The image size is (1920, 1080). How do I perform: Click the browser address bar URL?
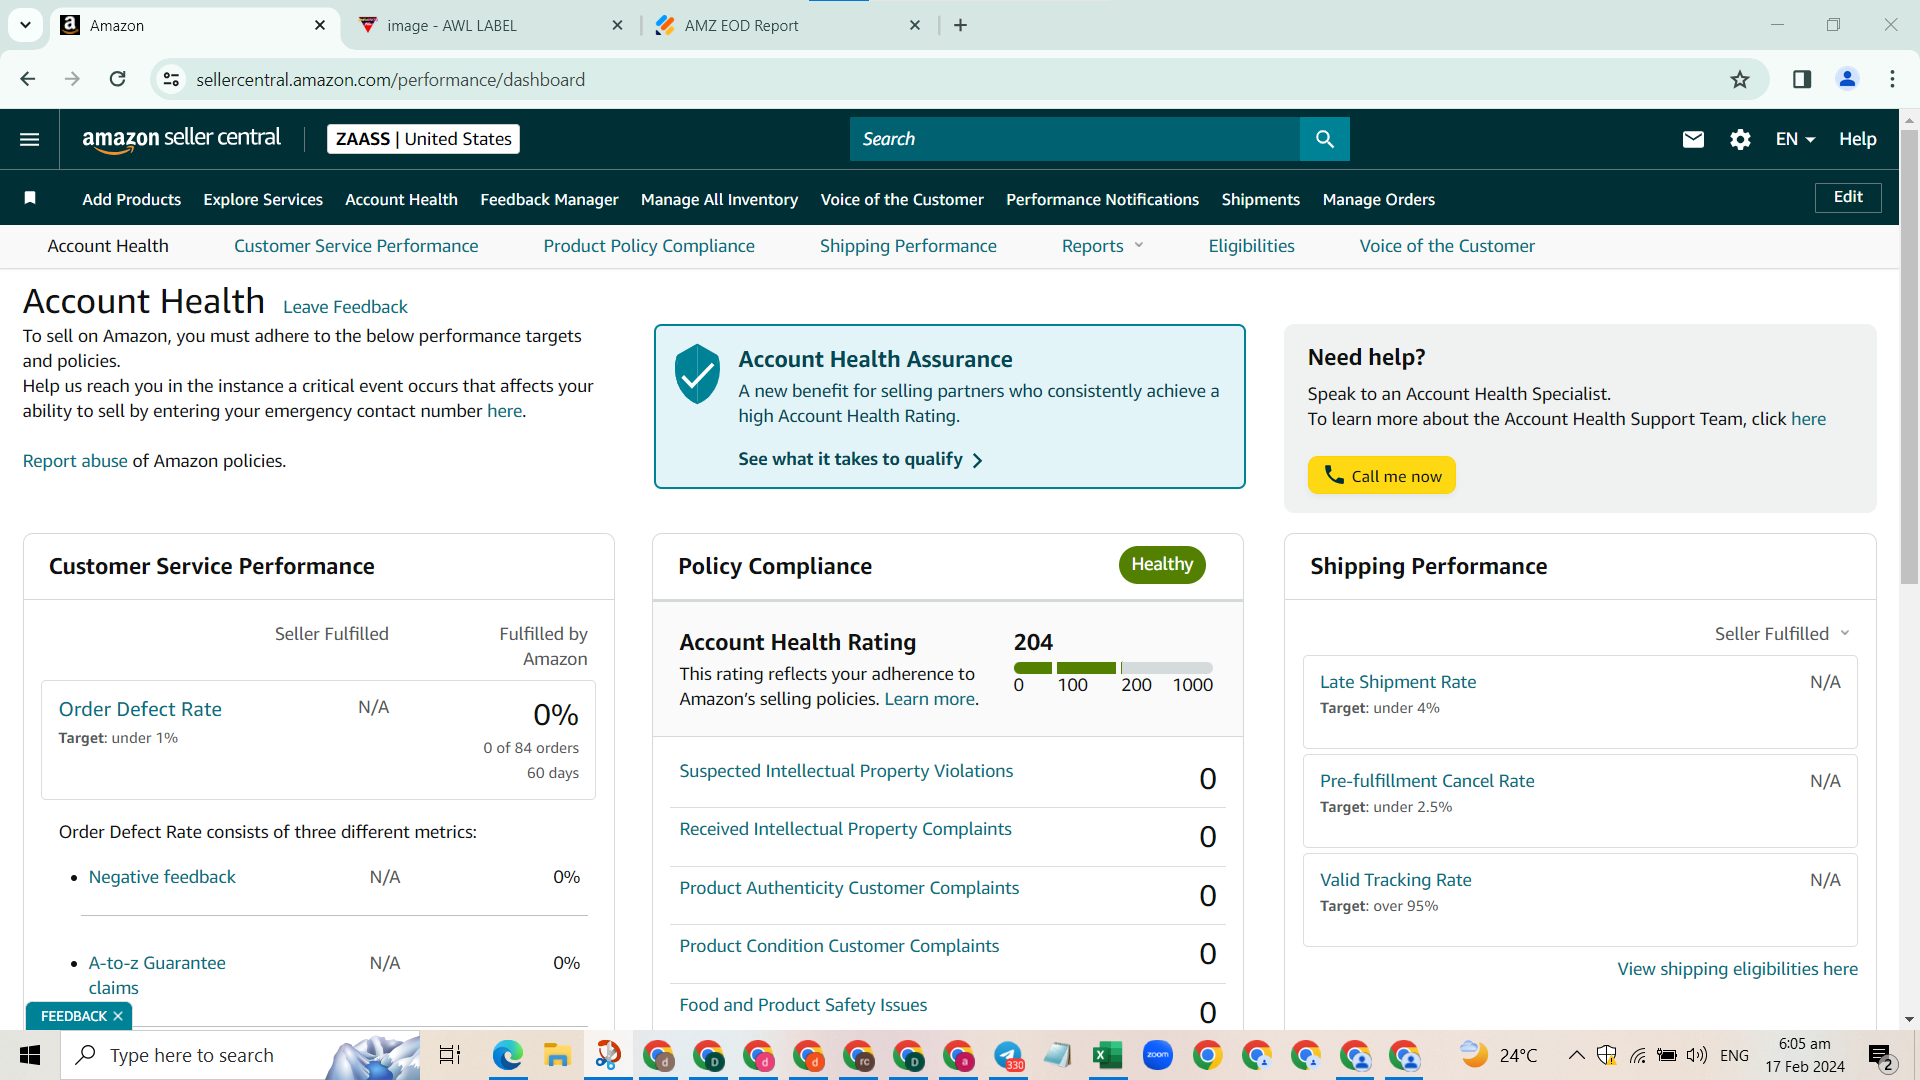[x=390, y=80]
